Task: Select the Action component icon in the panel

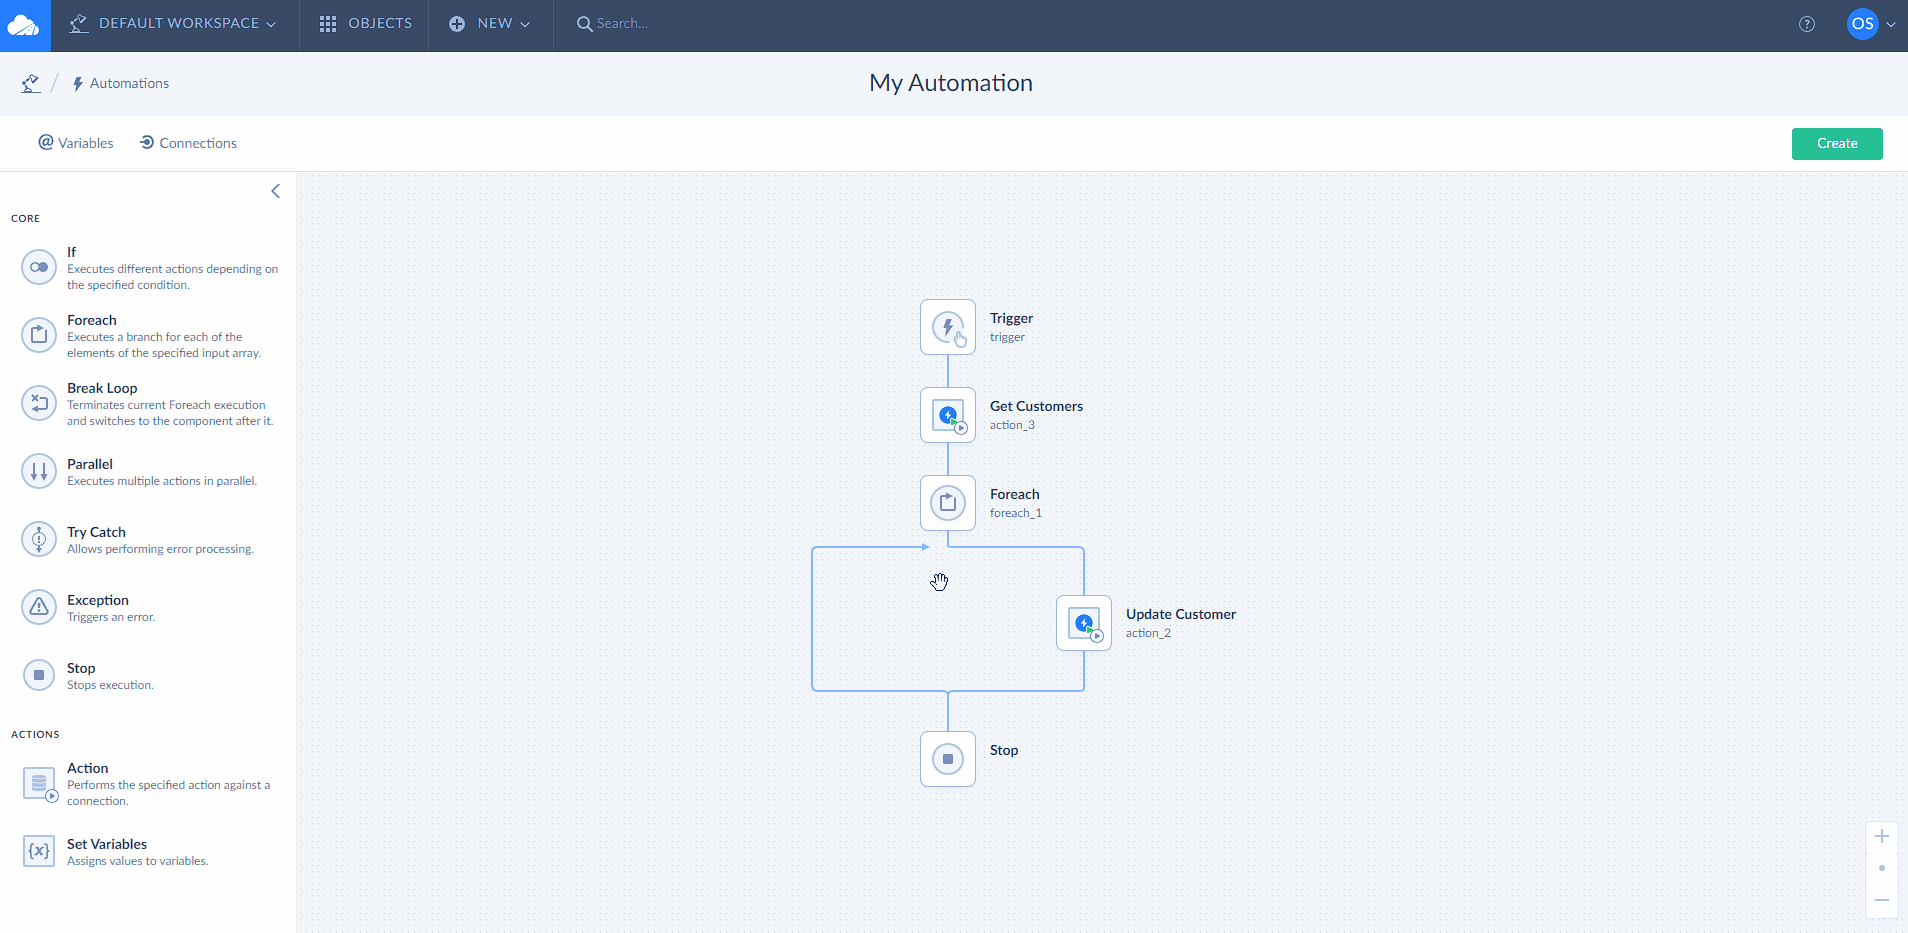Action: point(39,783)
